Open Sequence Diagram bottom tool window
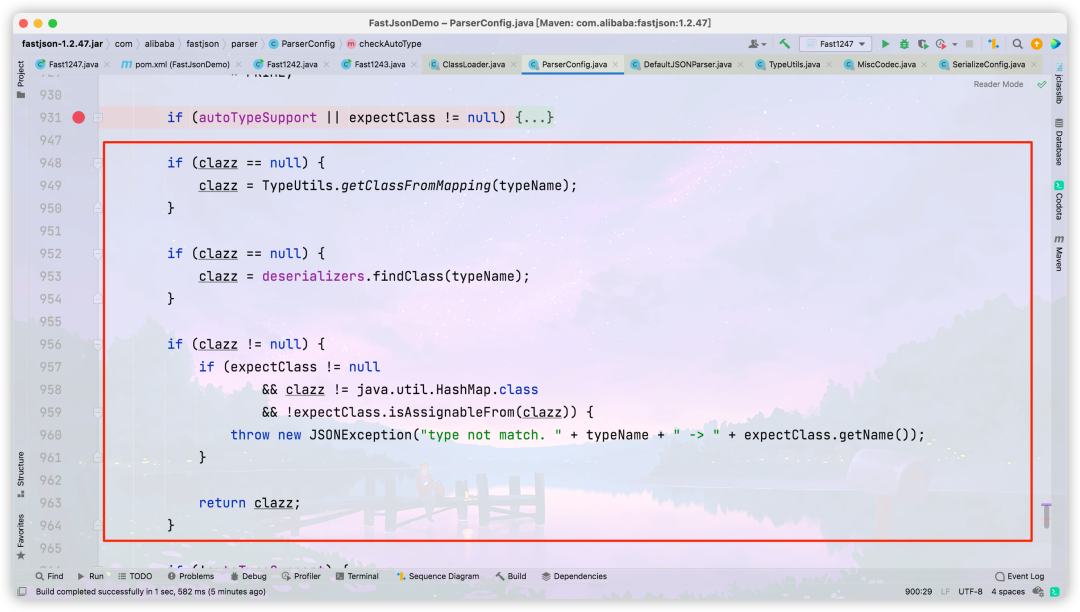1080x612 pixels. 438,576
